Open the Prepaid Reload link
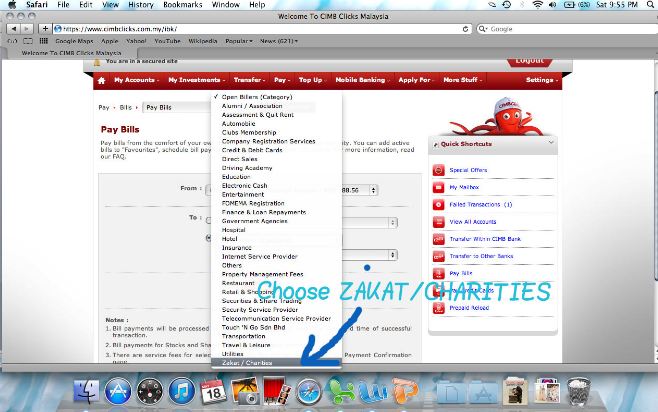 point(469,308)
